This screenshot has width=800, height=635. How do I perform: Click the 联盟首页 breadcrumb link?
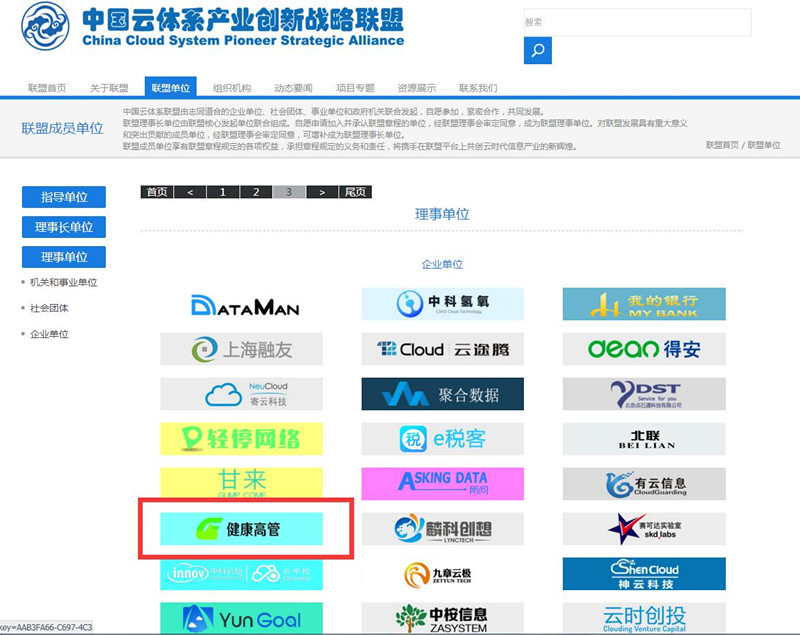[x=722, y=145]
